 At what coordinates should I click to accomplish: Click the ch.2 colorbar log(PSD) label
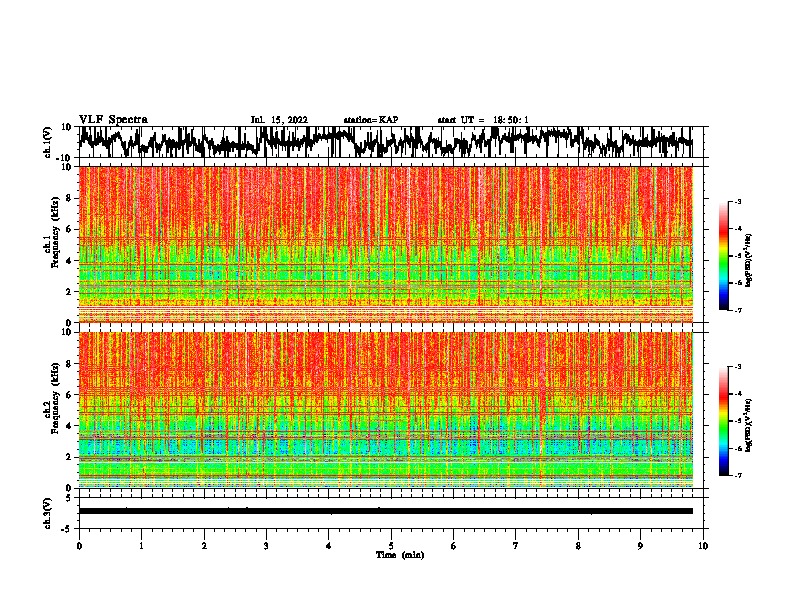[749, 425]
